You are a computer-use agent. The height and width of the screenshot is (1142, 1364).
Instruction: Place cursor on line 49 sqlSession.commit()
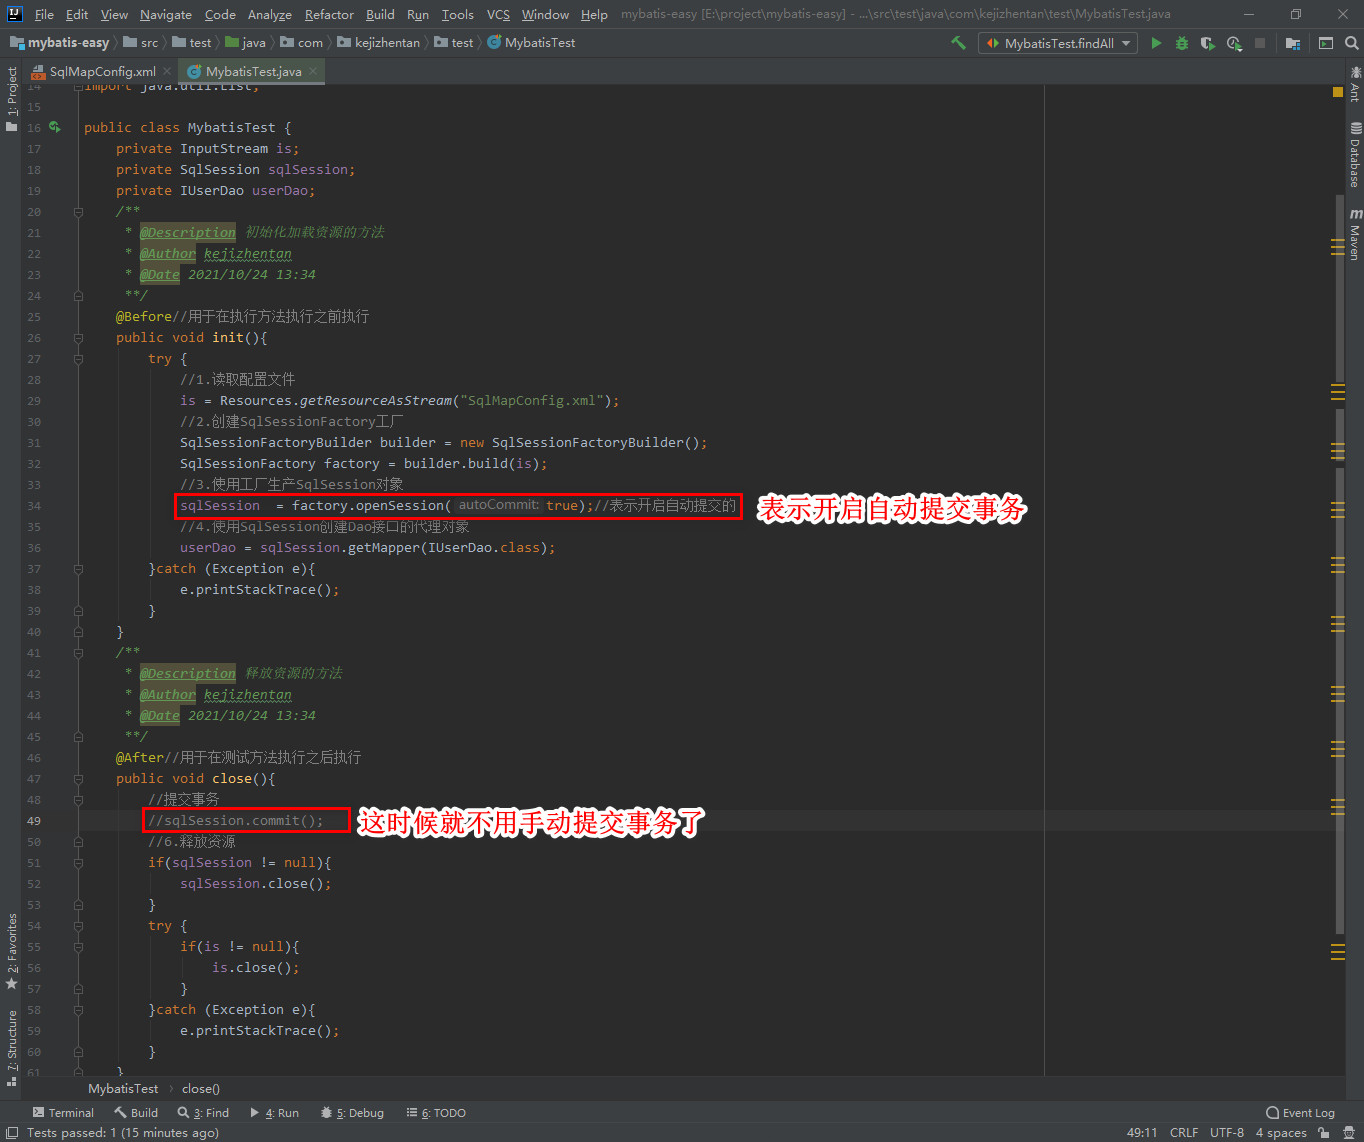236,821
